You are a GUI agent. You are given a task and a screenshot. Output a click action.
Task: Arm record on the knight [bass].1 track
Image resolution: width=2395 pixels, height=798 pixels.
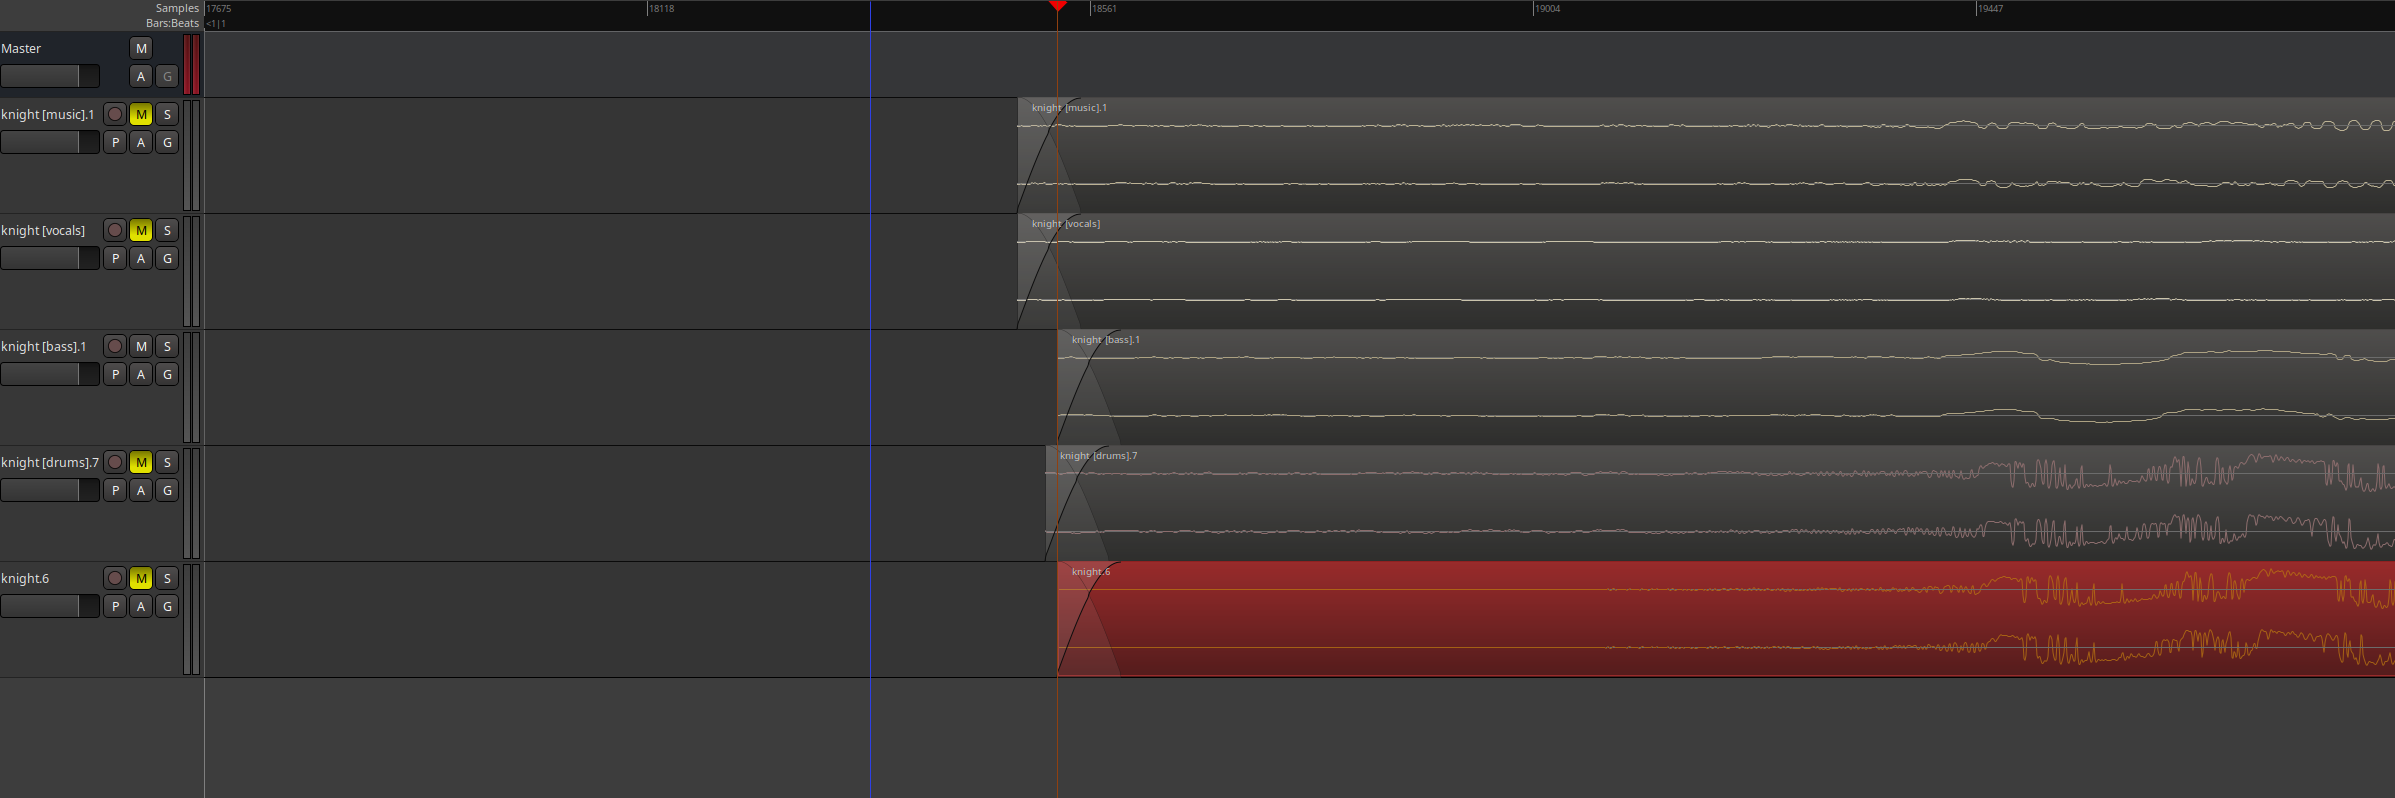(115, 346)
